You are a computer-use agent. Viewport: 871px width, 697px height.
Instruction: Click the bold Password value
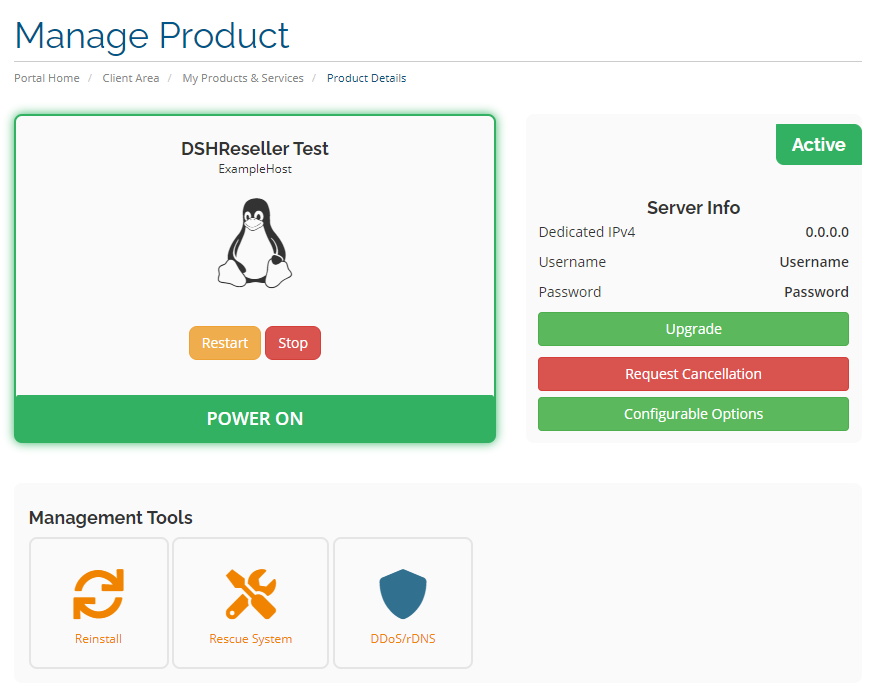point(816,292)
